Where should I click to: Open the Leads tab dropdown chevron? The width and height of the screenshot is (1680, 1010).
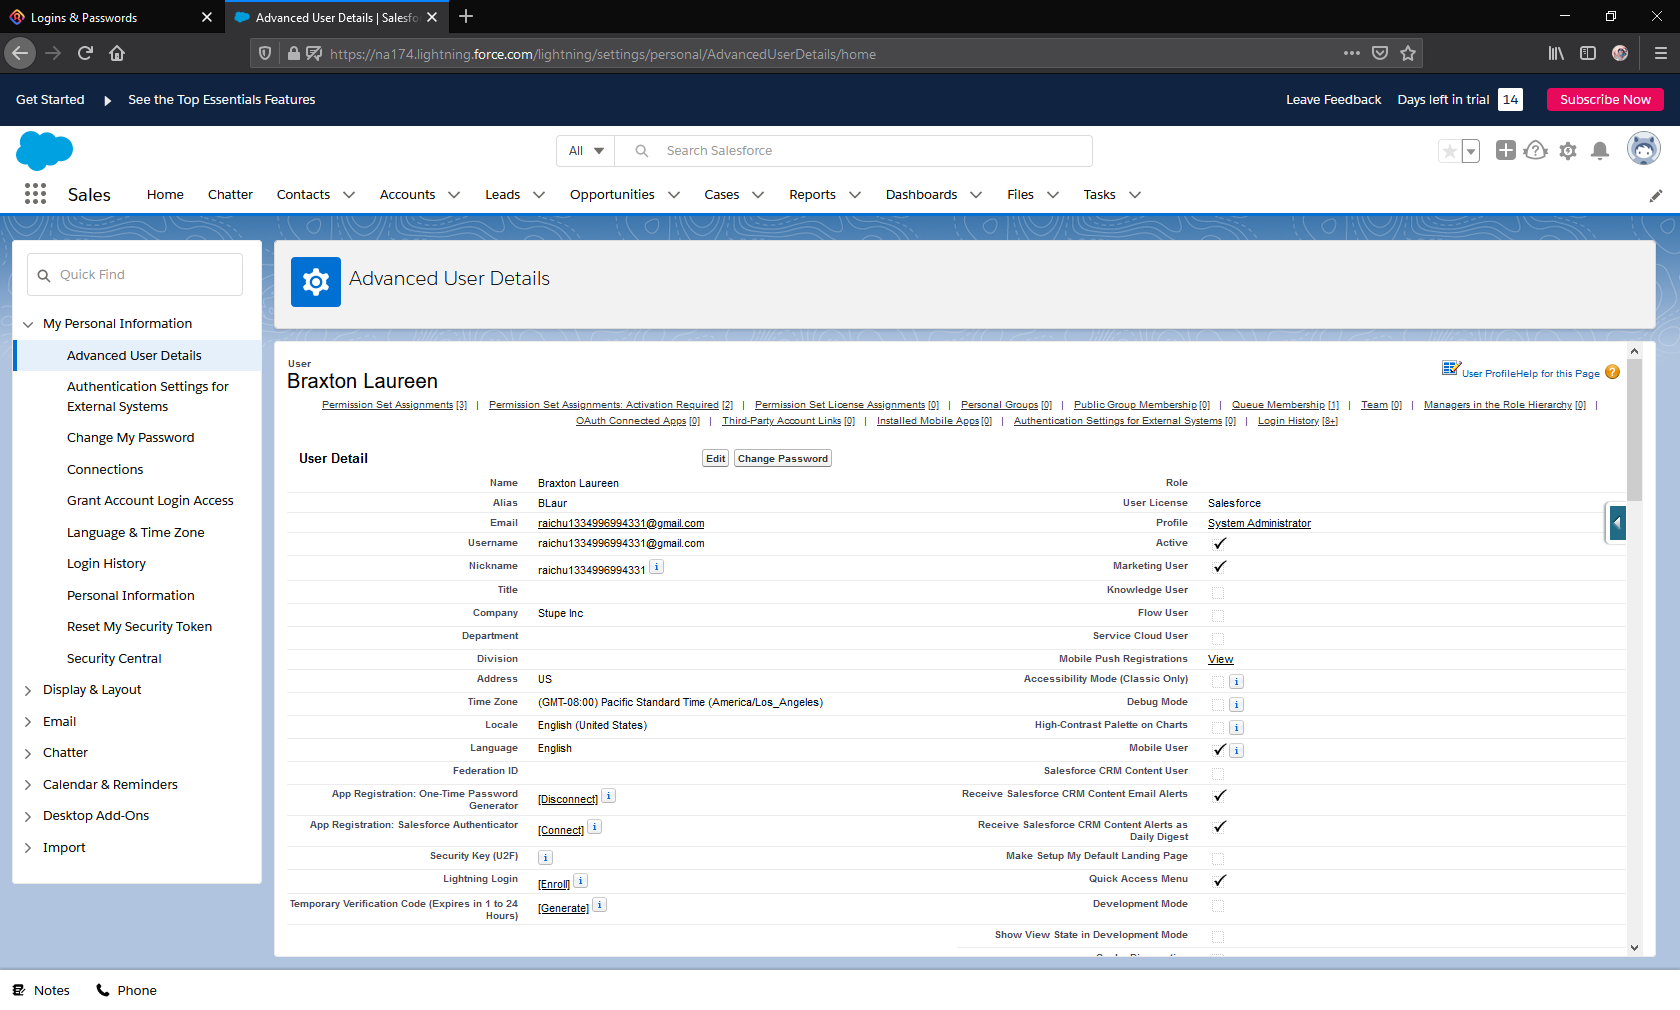(x=539, y=195)
